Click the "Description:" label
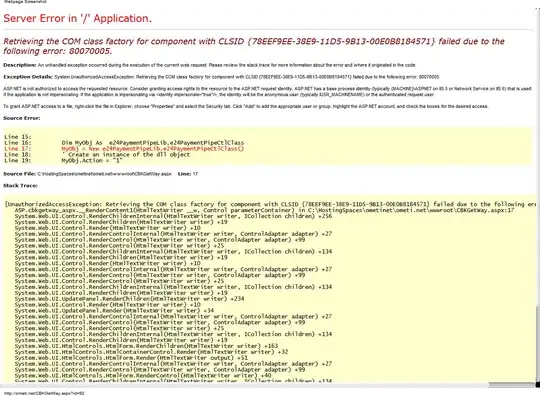The image size is (540, 396). tap(20, 65)
